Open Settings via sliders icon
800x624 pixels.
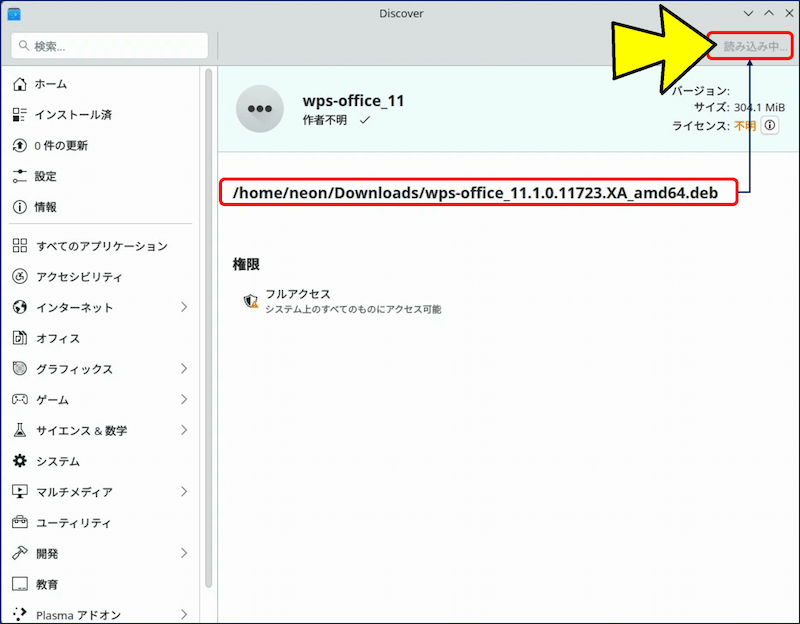pyautogui.click(x=20, y=176)
